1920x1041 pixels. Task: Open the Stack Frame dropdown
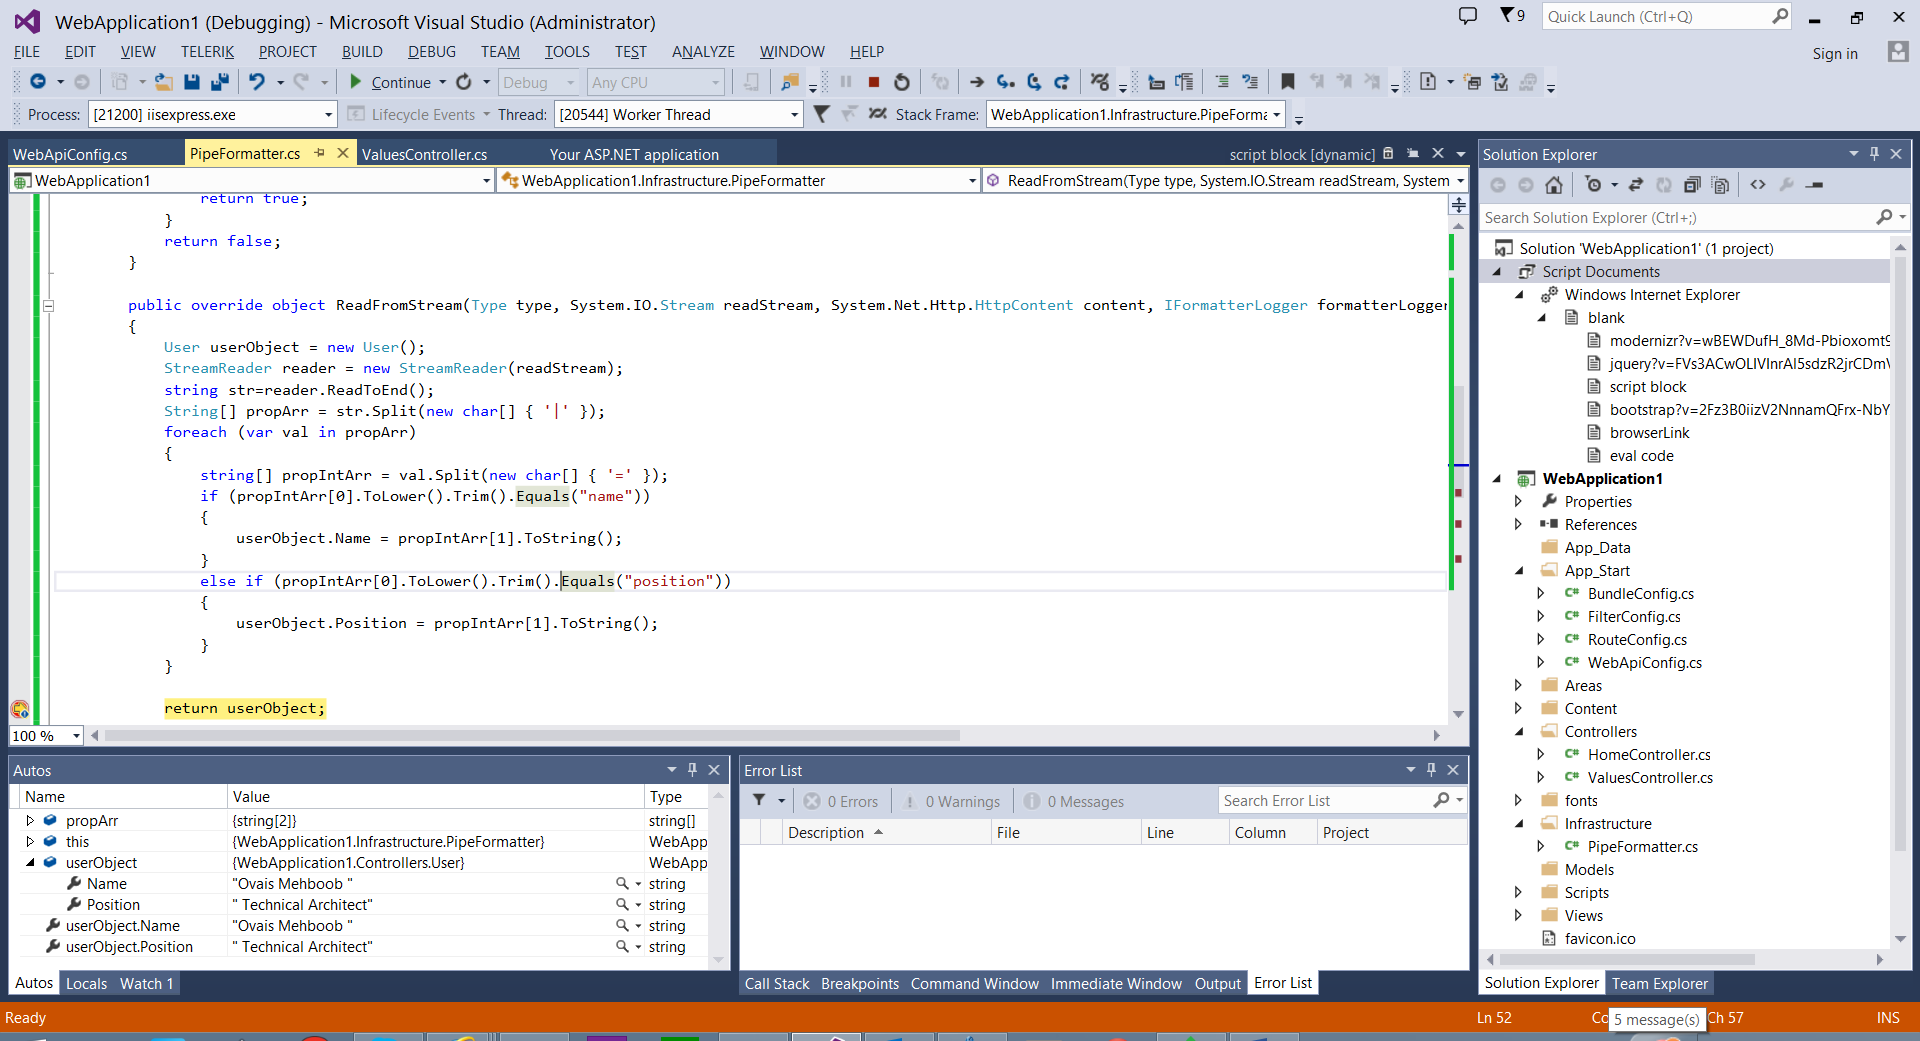[x=1136, y=114]
